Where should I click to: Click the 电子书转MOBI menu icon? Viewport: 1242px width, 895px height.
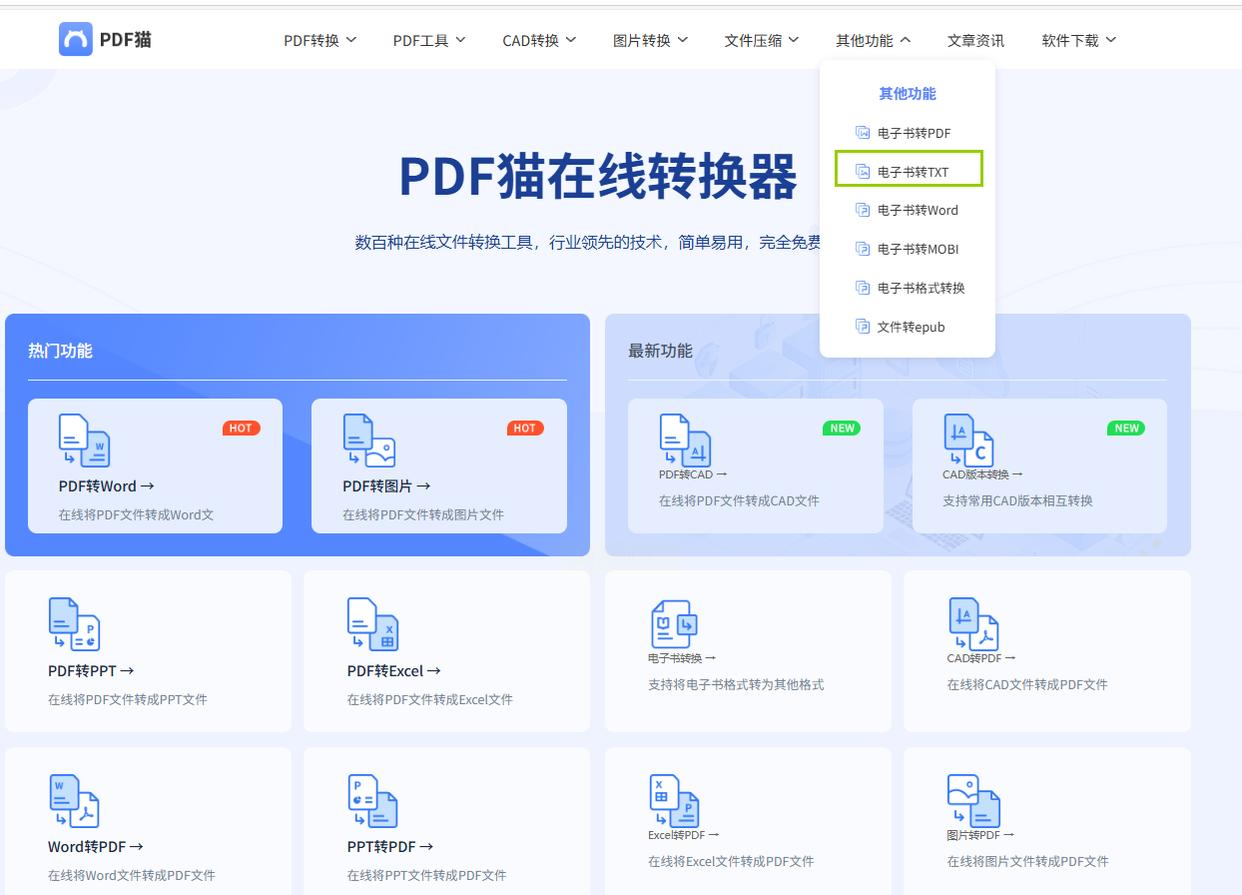point(862,249)
